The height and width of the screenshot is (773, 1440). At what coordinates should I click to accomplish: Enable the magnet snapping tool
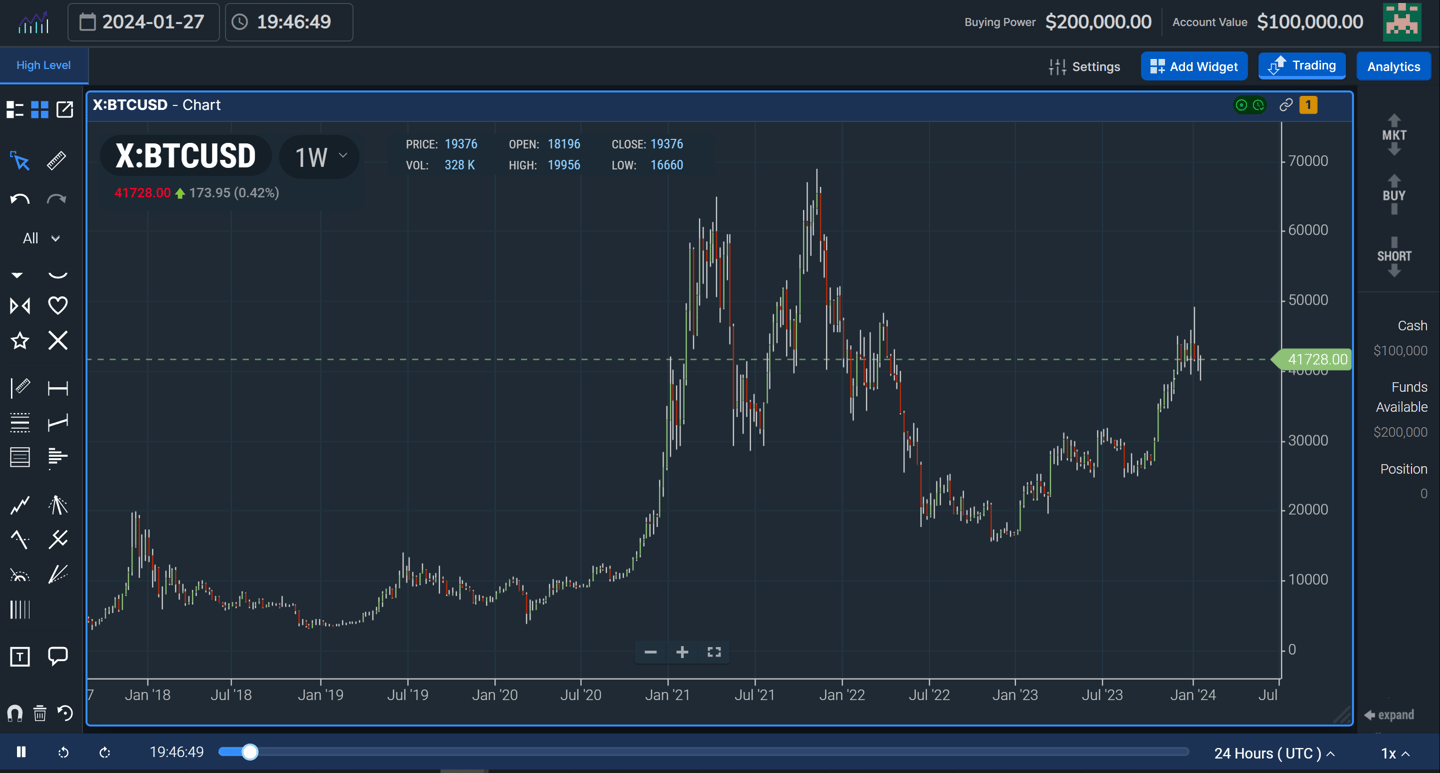pyautogui.click(x=14, y=713)
